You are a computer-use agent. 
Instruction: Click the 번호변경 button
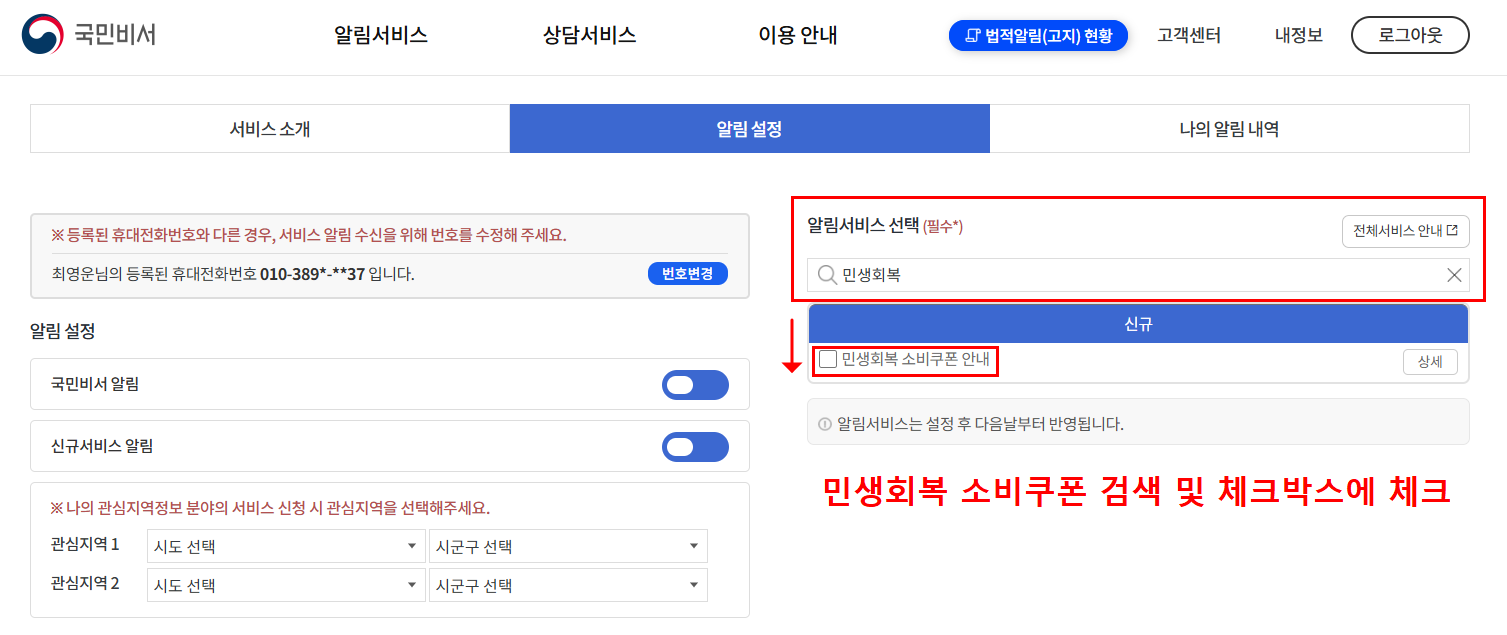(x=687, y=273)
